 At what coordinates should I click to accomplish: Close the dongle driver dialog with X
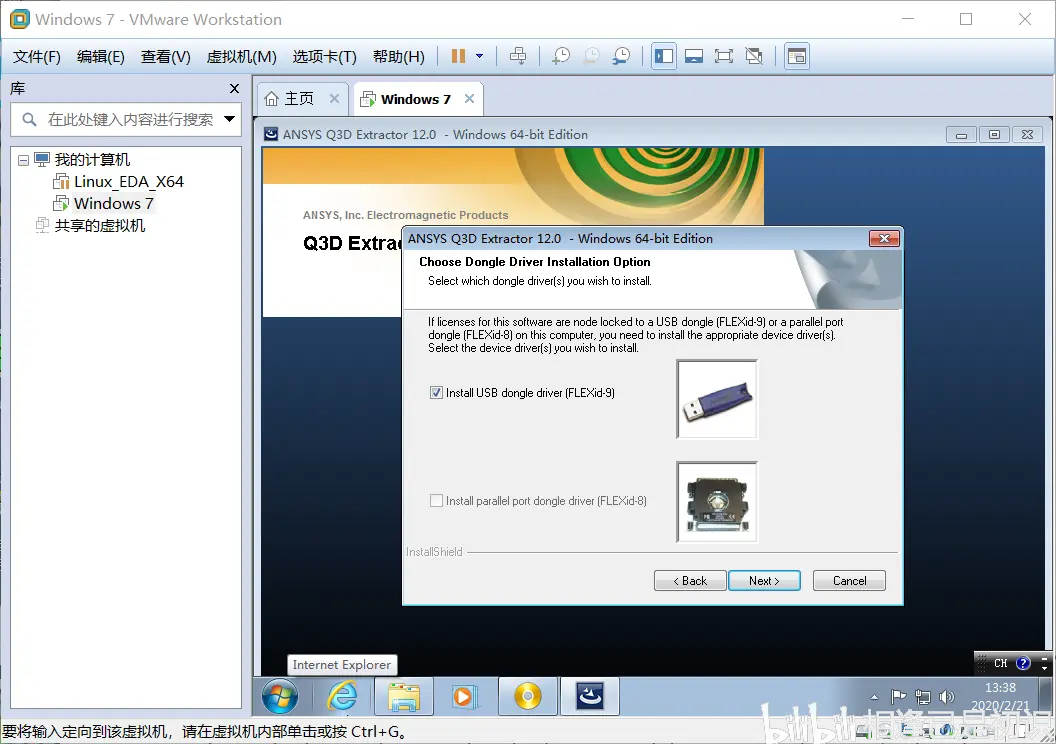884,238
